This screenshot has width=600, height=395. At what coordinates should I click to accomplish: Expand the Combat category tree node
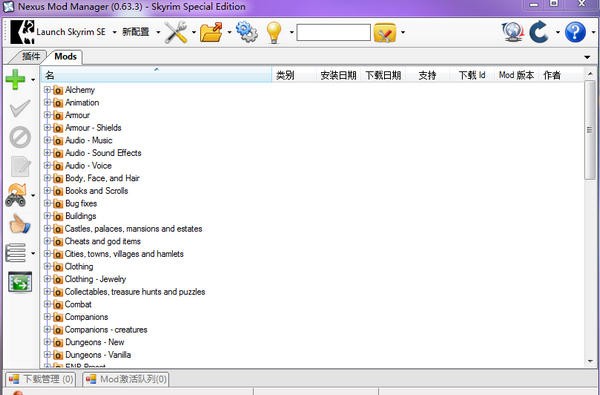pyautogui.click(x=47, y=304)
